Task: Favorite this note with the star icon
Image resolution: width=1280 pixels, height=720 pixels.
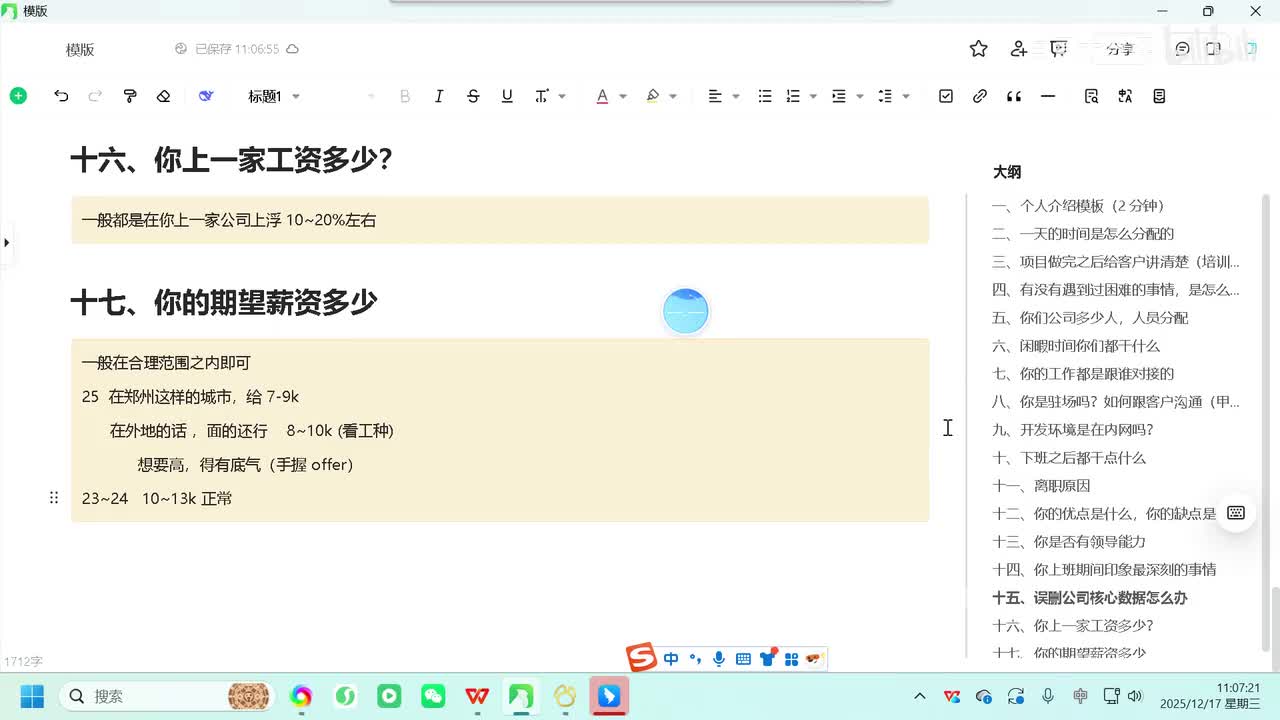Action: tap(979, 49)
